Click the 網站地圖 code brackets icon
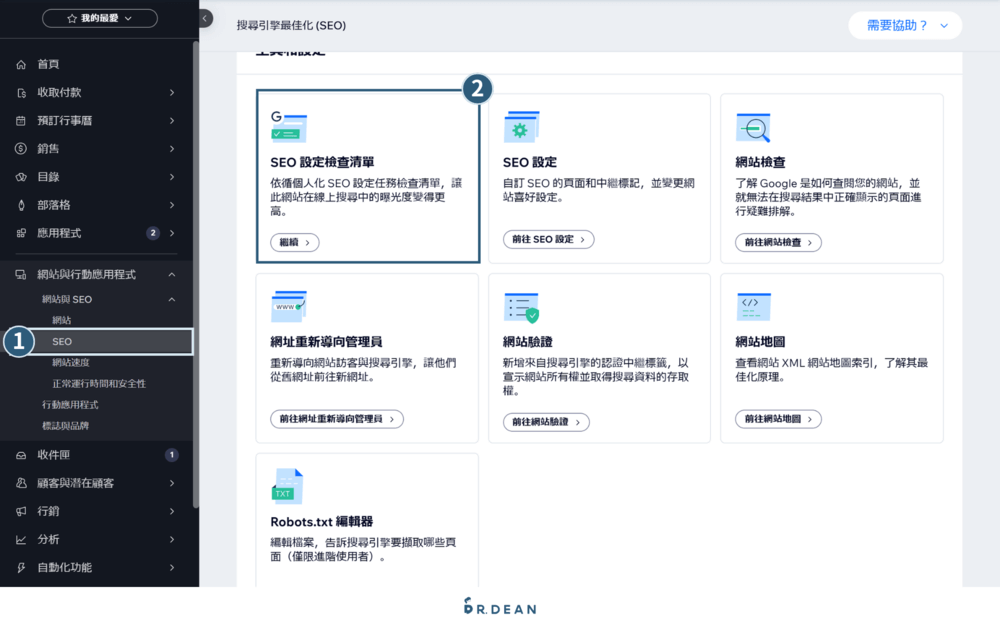 [x=752, y=306]
